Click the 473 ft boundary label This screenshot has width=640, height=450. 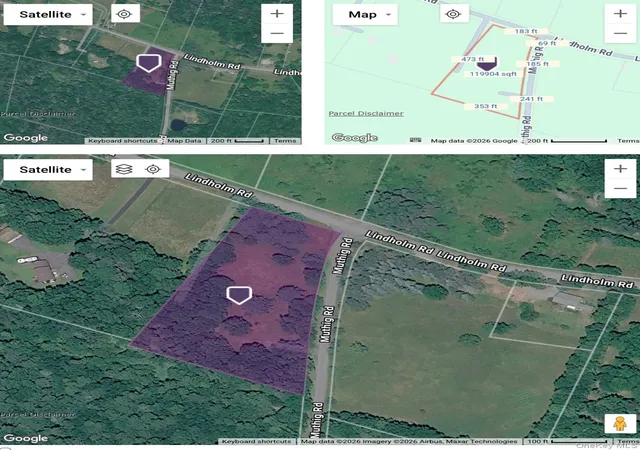coord(472,59)
